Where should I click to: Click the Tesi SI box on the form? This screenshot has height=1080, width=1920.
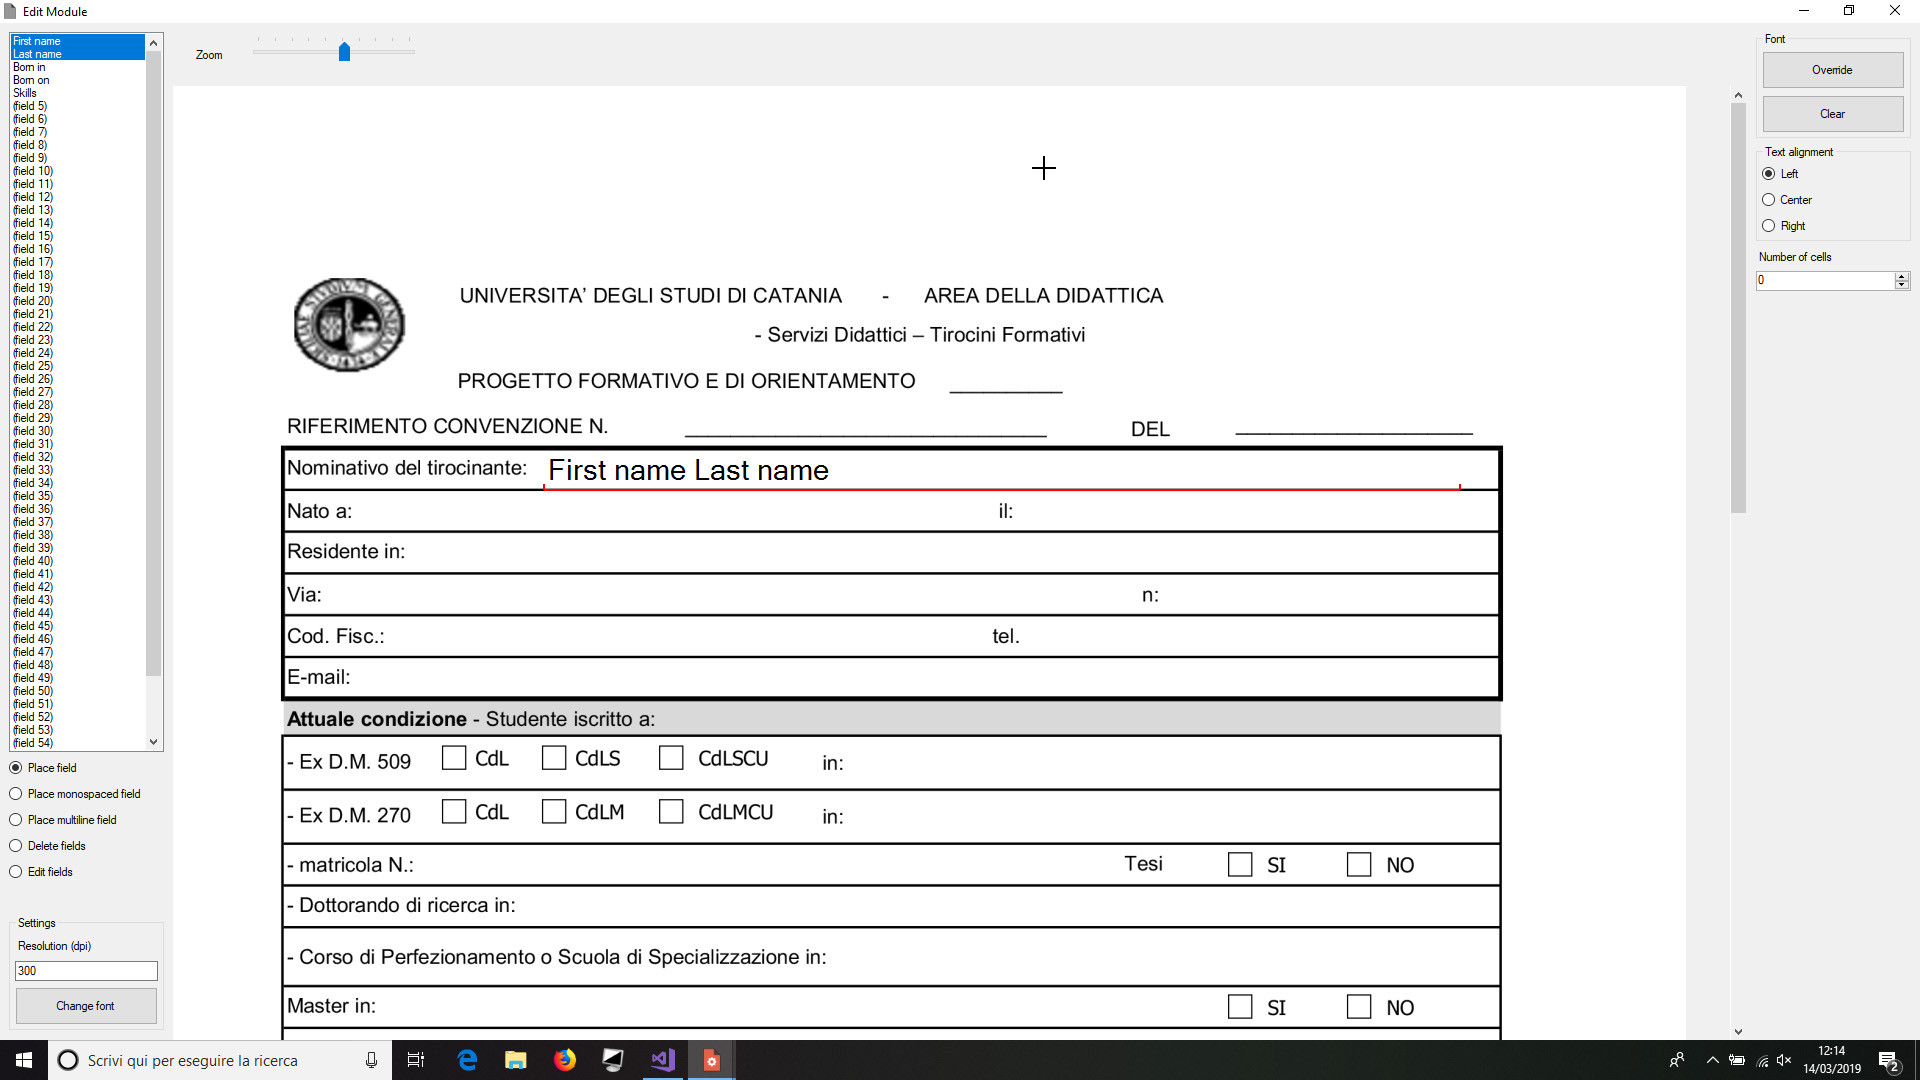(x=1240, y=865)
